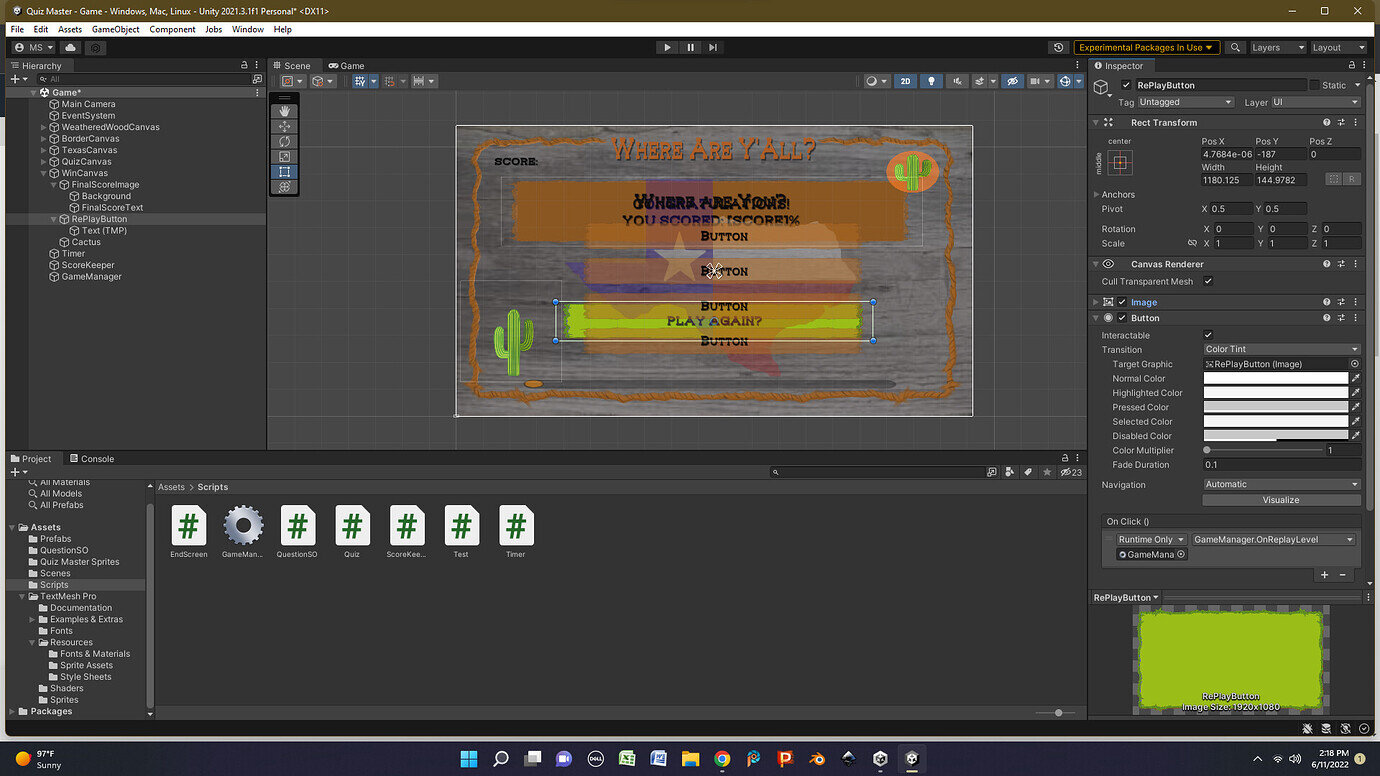Select the Move tool in Scene toolbar

(285, 126)
